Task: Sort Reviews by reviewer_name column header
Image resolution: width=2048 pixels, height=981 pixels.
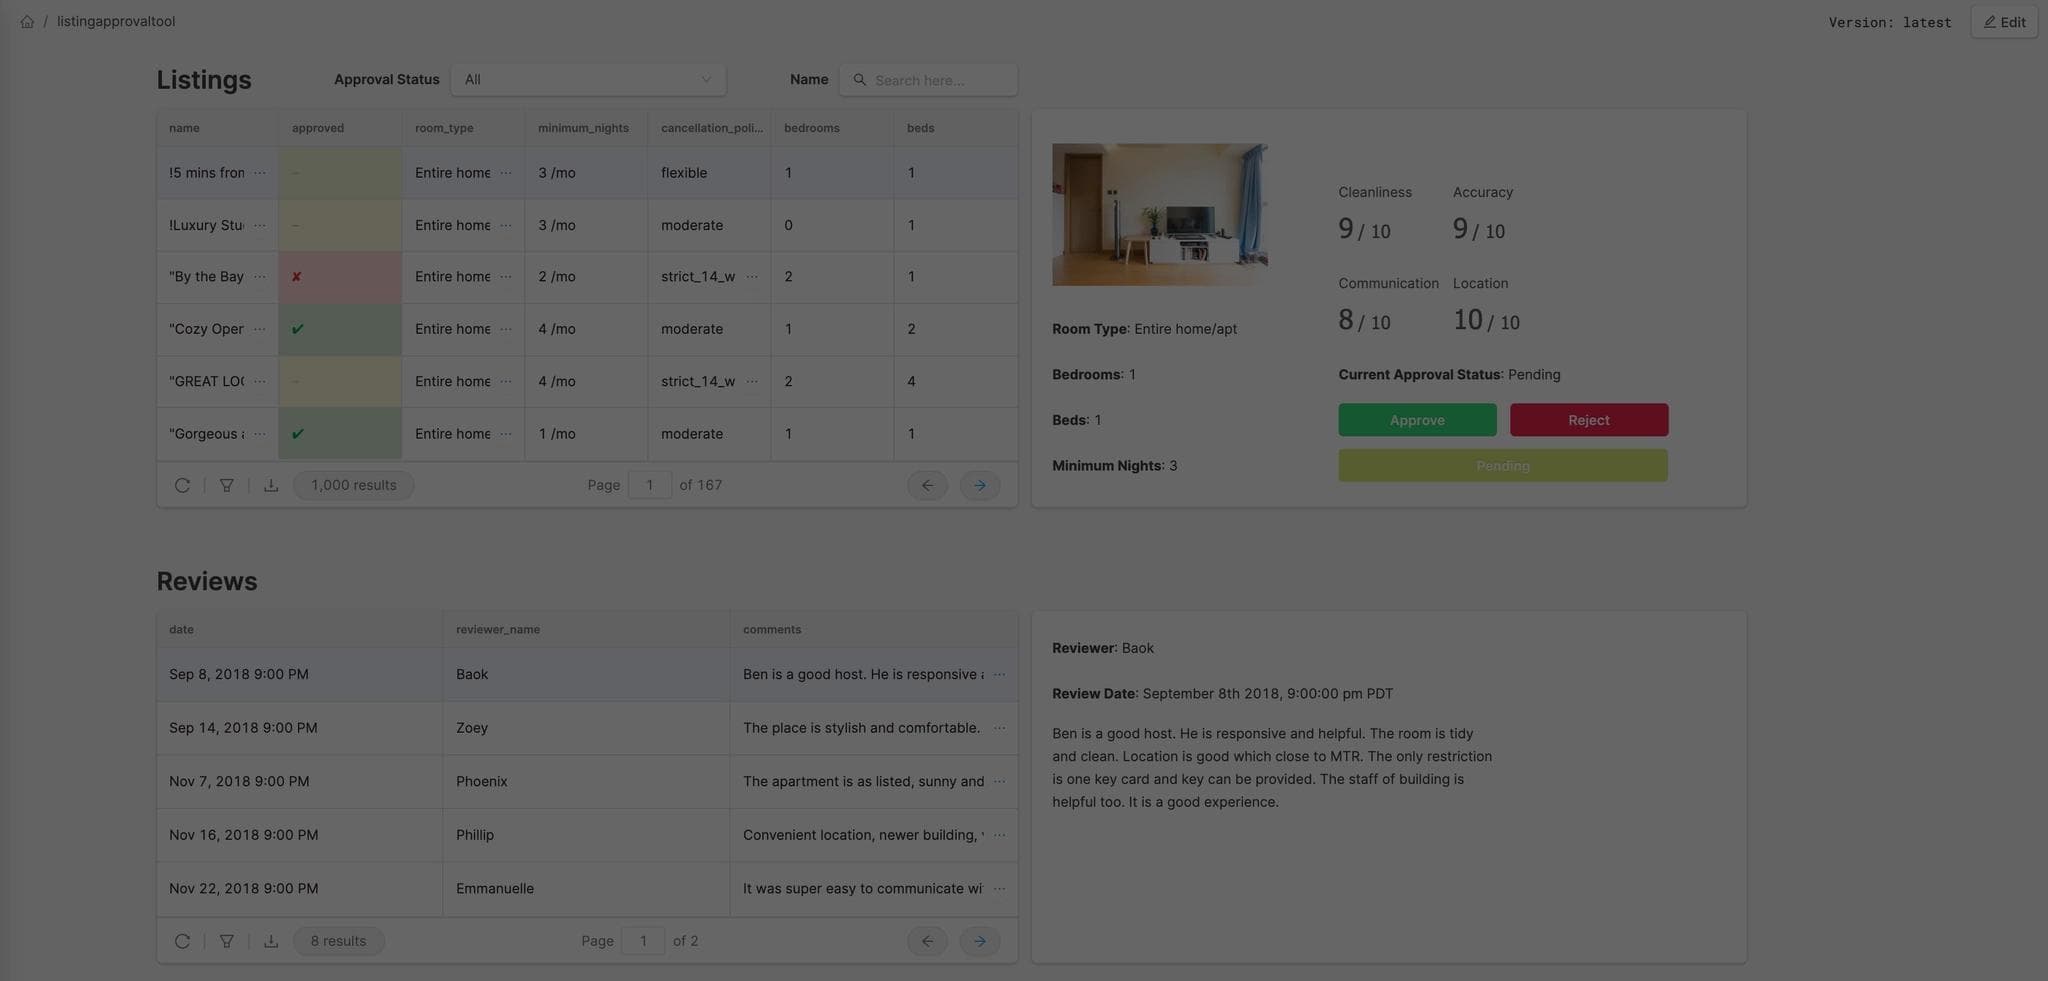Action: point(498,630)
